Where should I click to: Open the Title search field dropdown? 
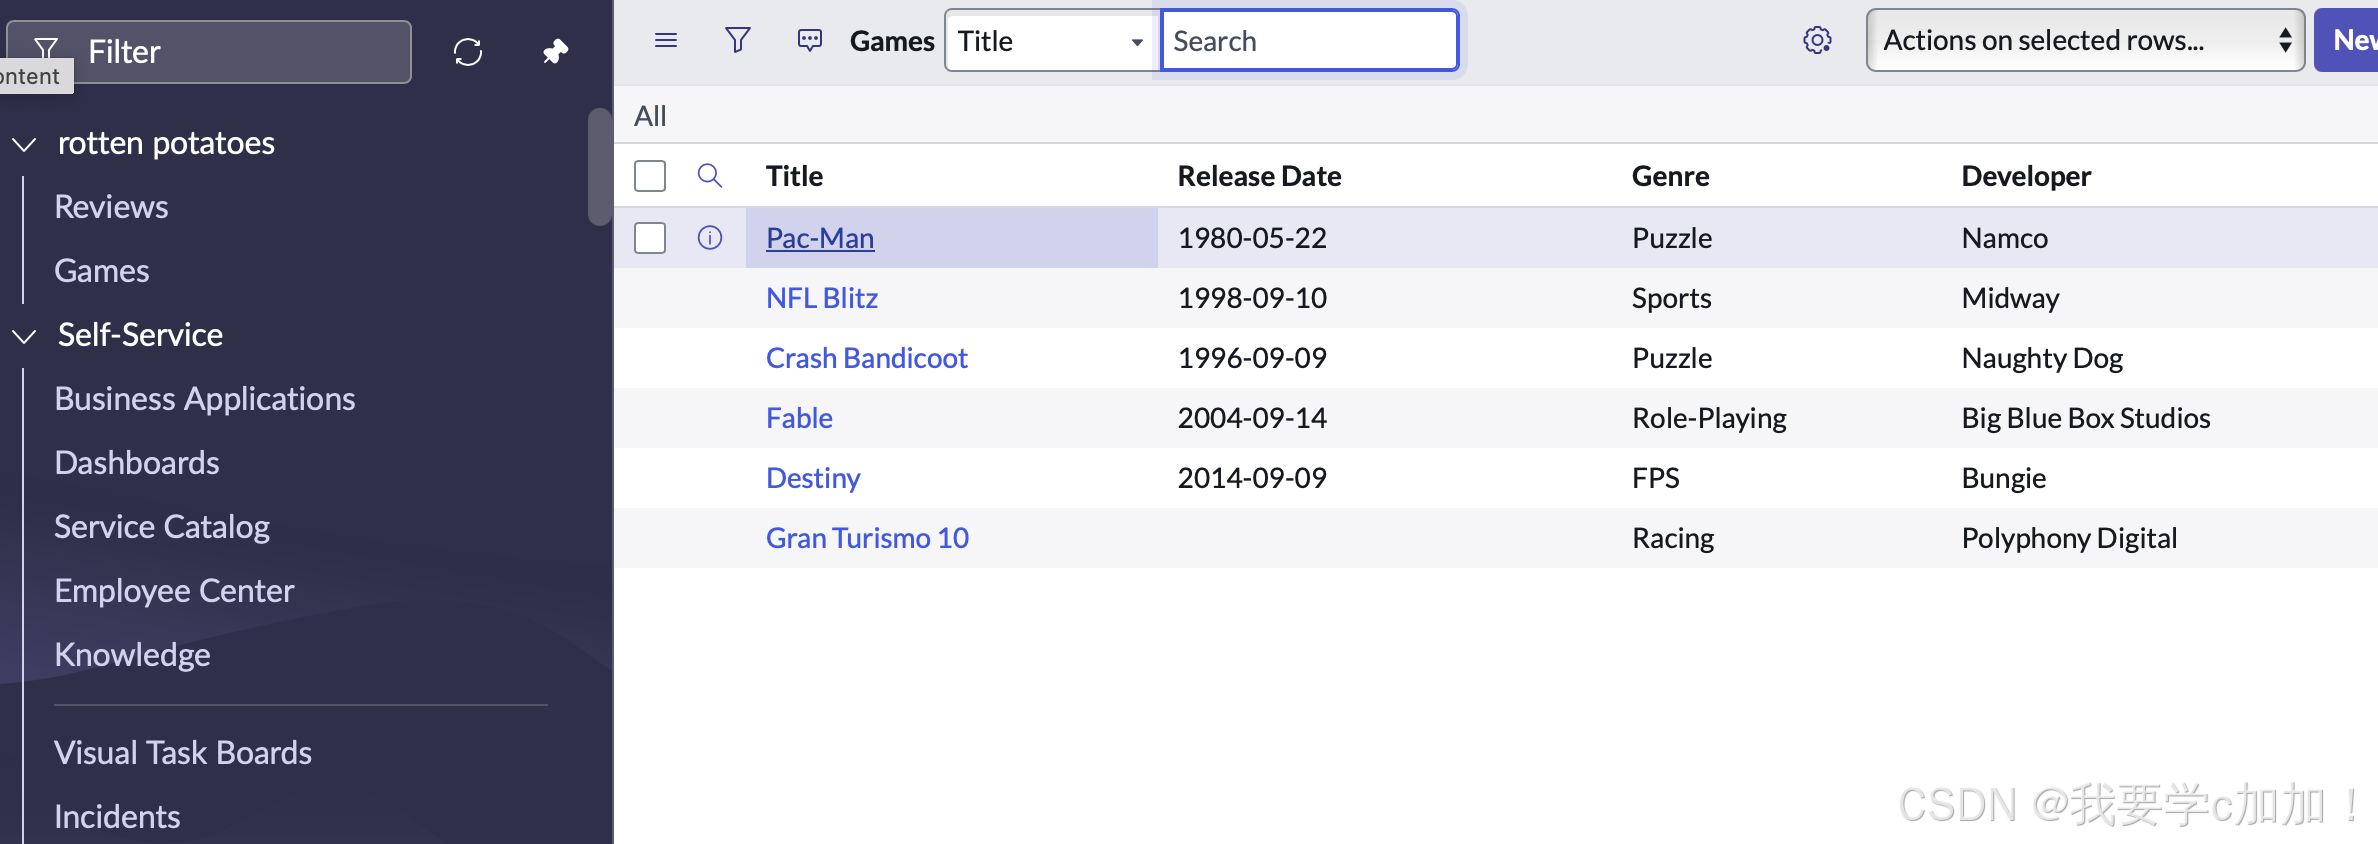coord(1051,41)
